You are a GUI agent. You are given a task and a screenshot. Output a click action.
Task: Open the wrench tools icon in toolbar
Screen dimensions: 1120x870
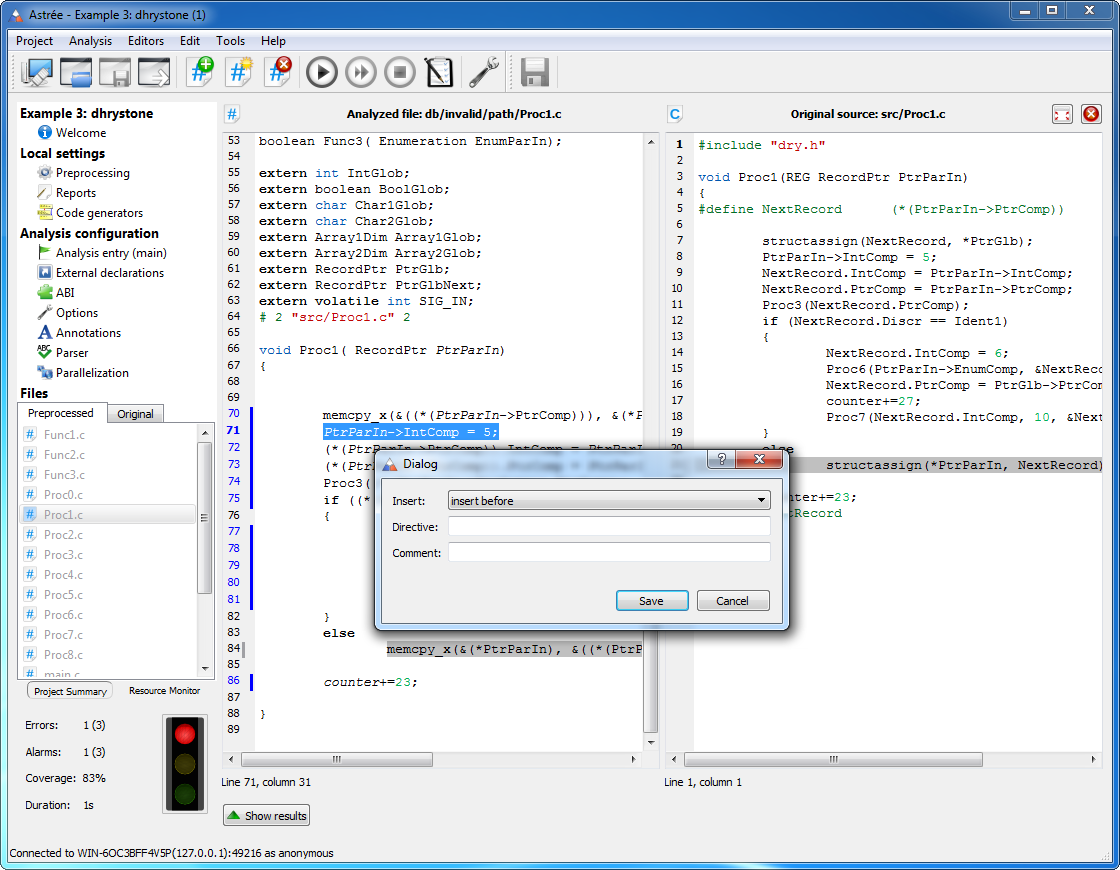(x=484, y=72)
